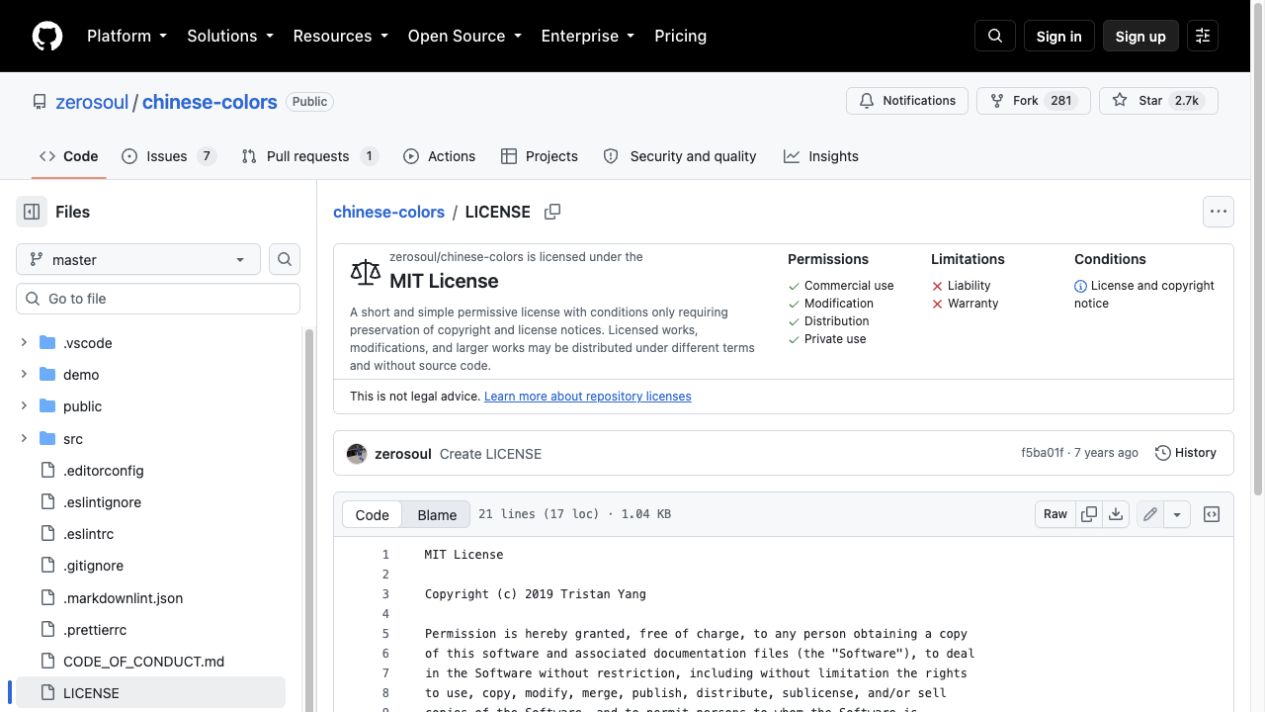Copy raw file contents icon
The image size is (1265, 712).
click(1089, 514)
